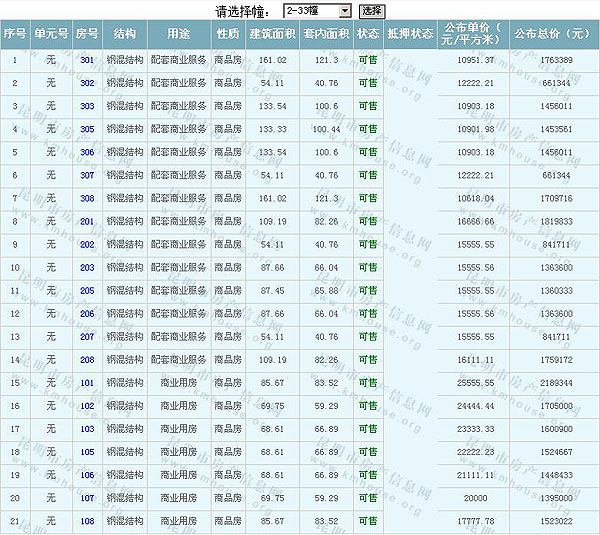Select room number 305 link
600x535 pixels.
click(87, 129)
